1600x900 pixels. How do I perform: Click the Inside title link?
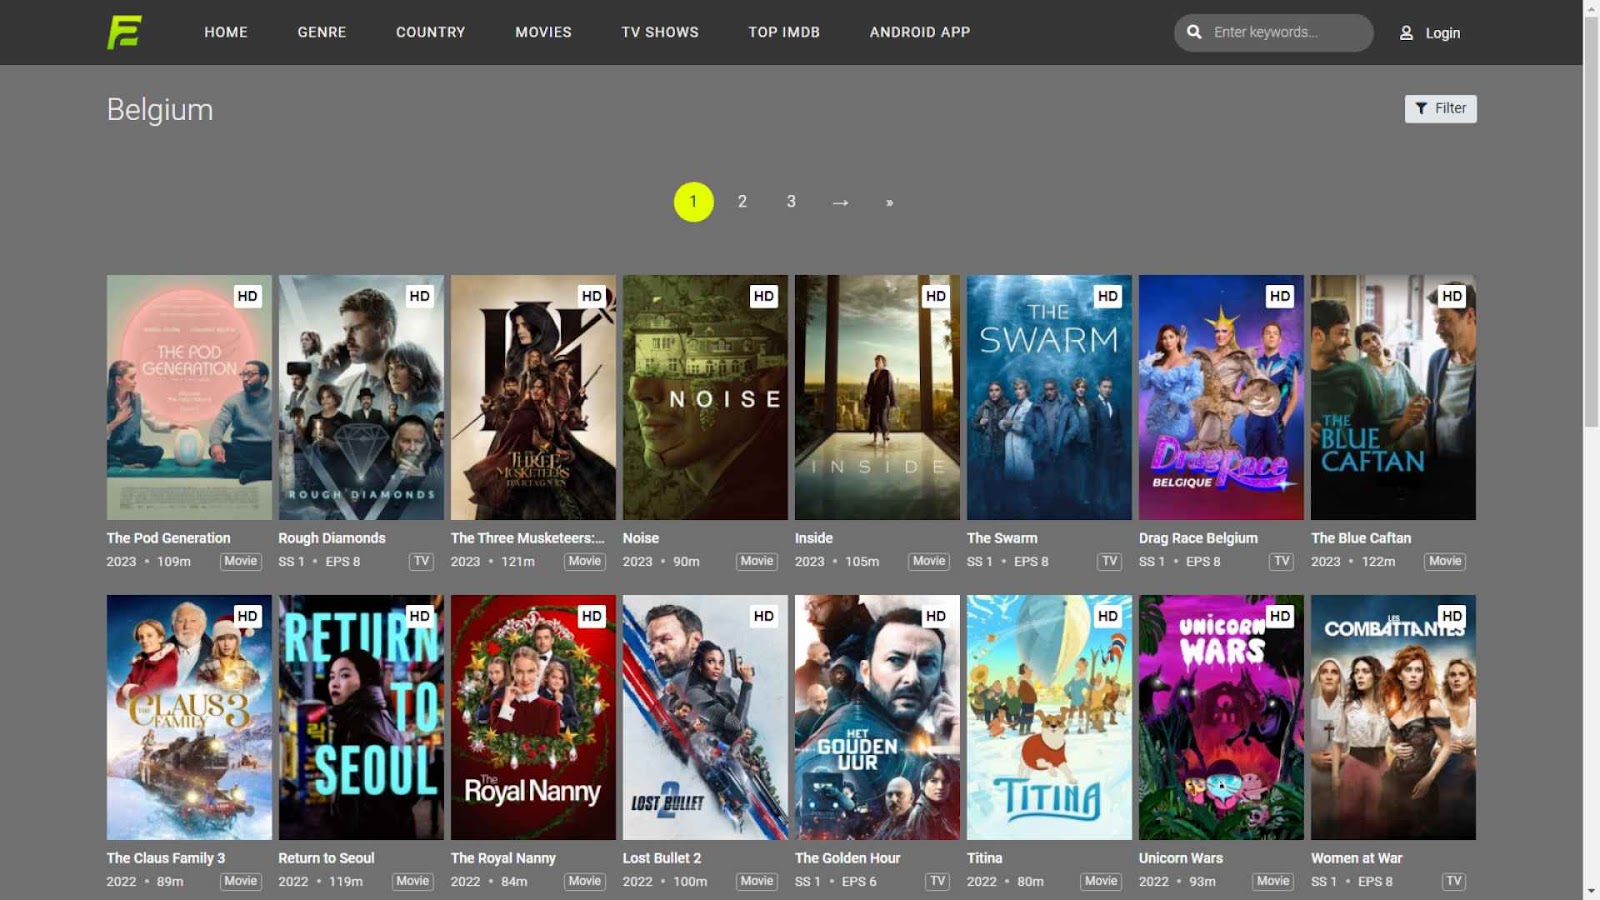pos(814,538)
